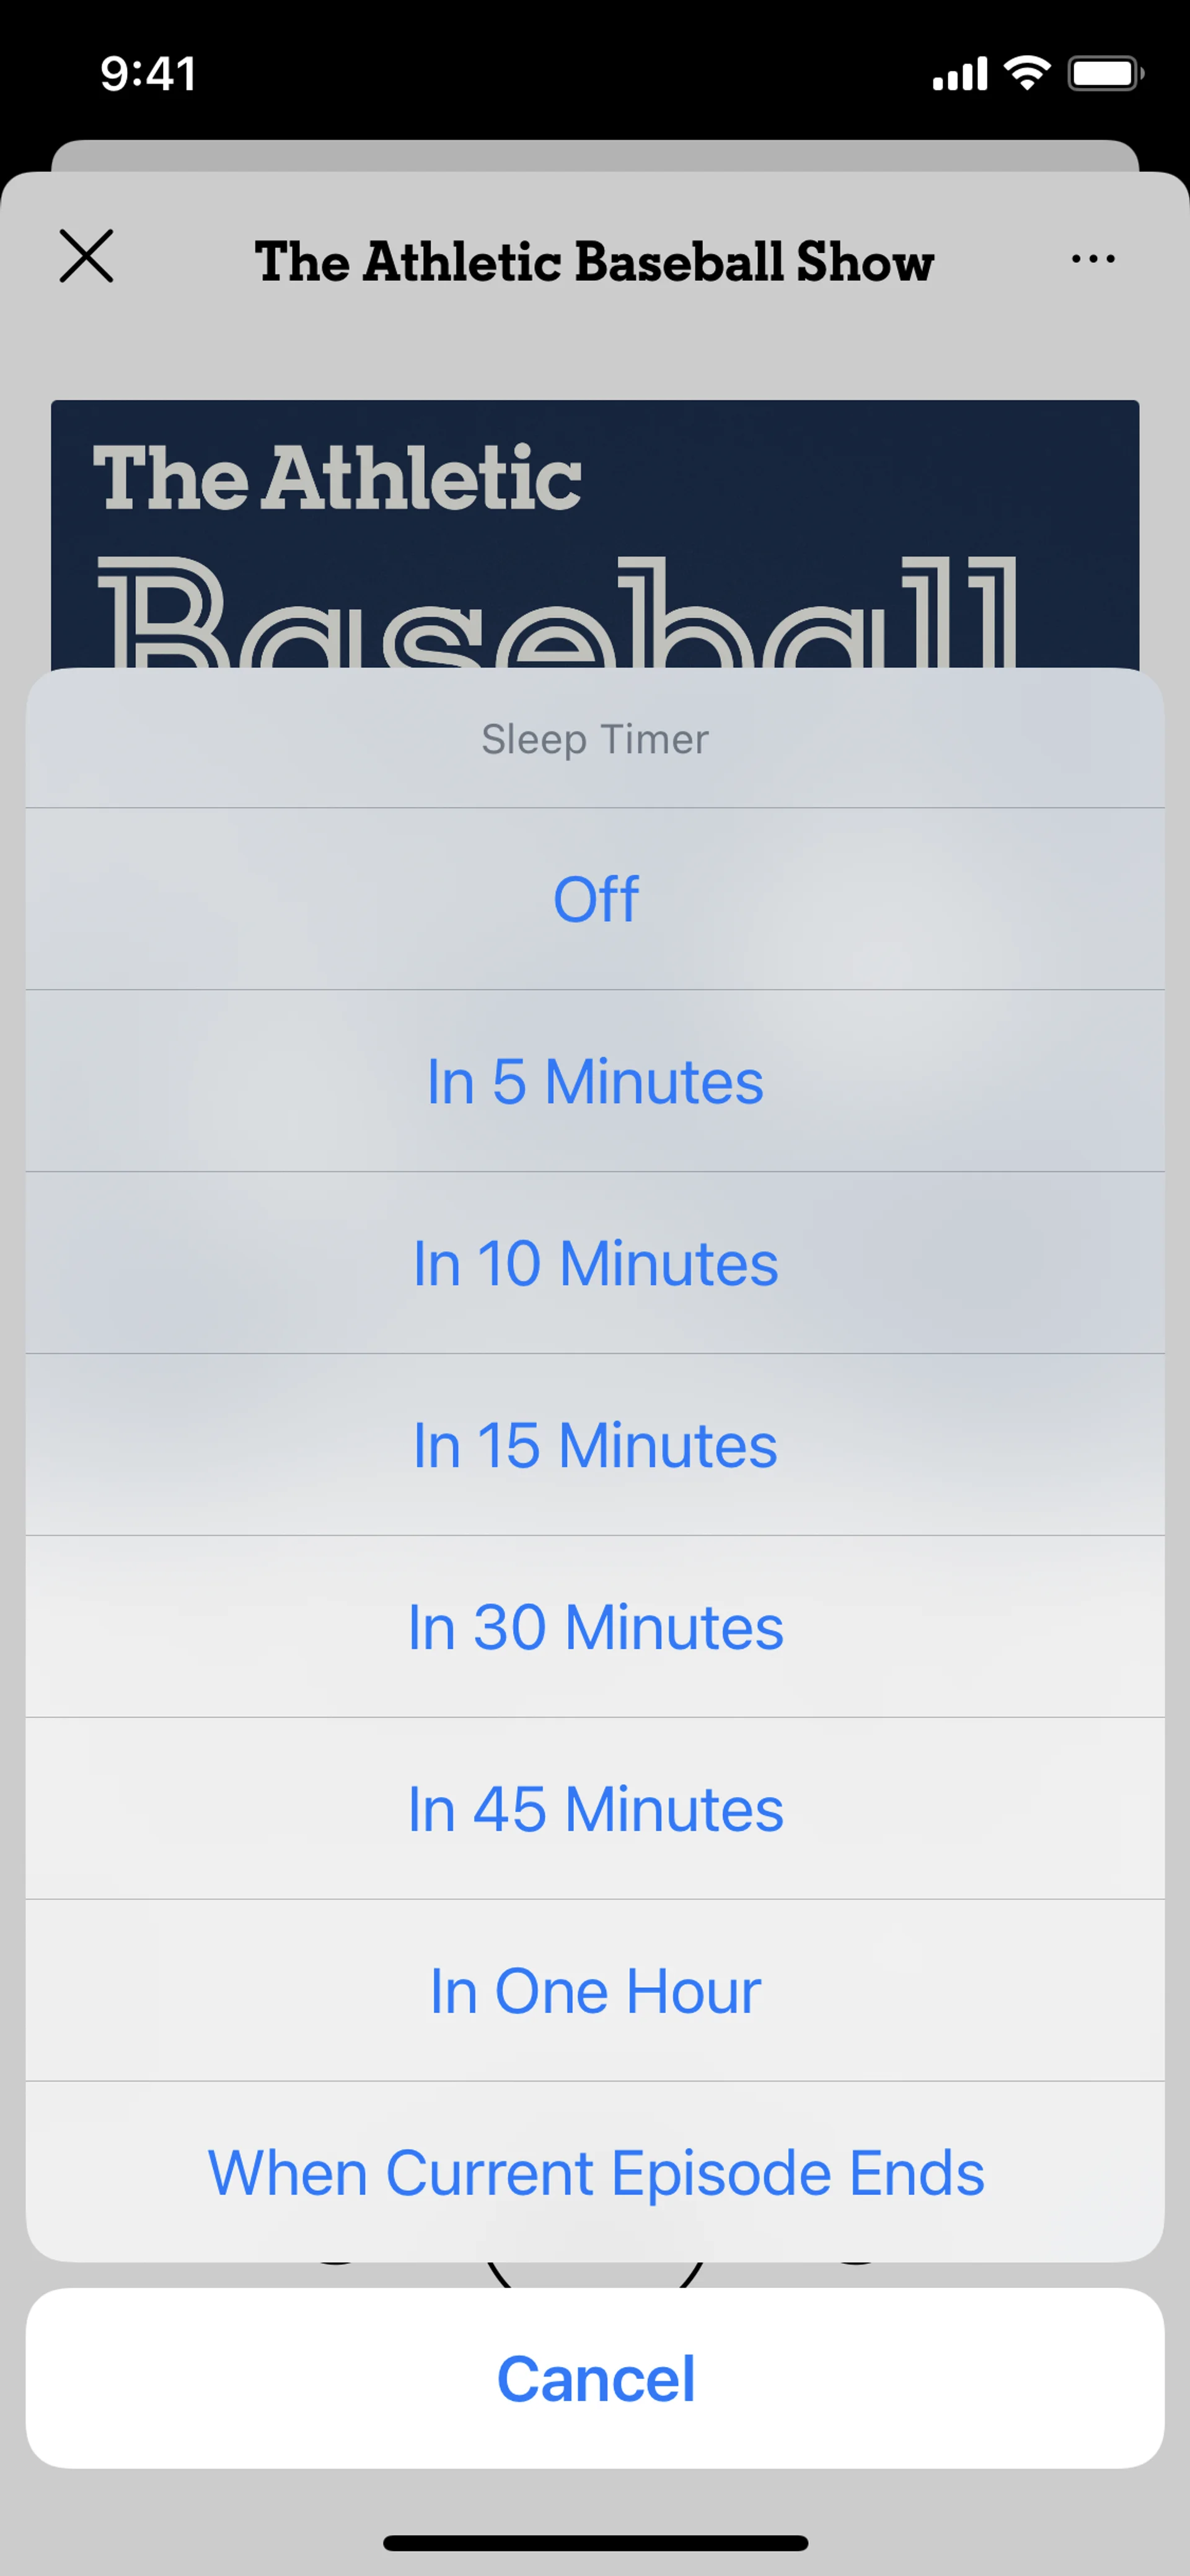Select In 15 Minutes option
The height and width of the screenshot is (2576, 1190).
coord(595,1445)
